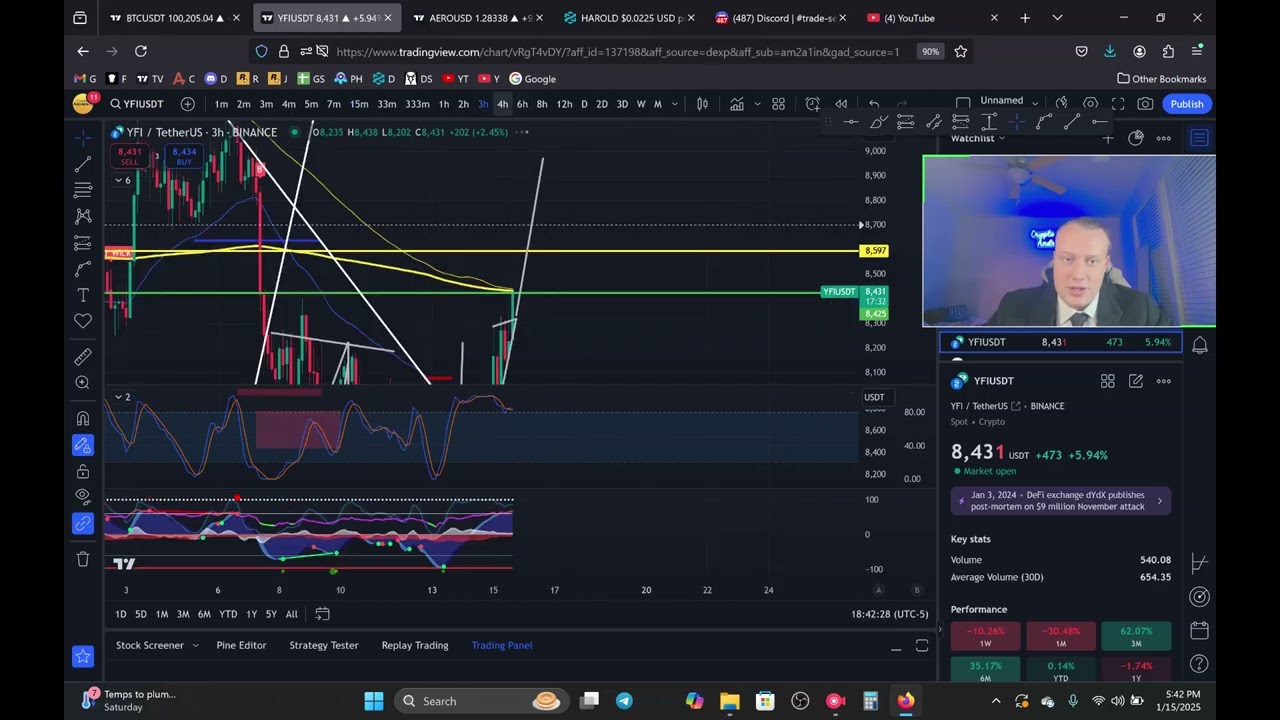The width and height of the screenshot is (1280, 720).
Task: Click the Publish button
Action: click(x=1187, y=104)
